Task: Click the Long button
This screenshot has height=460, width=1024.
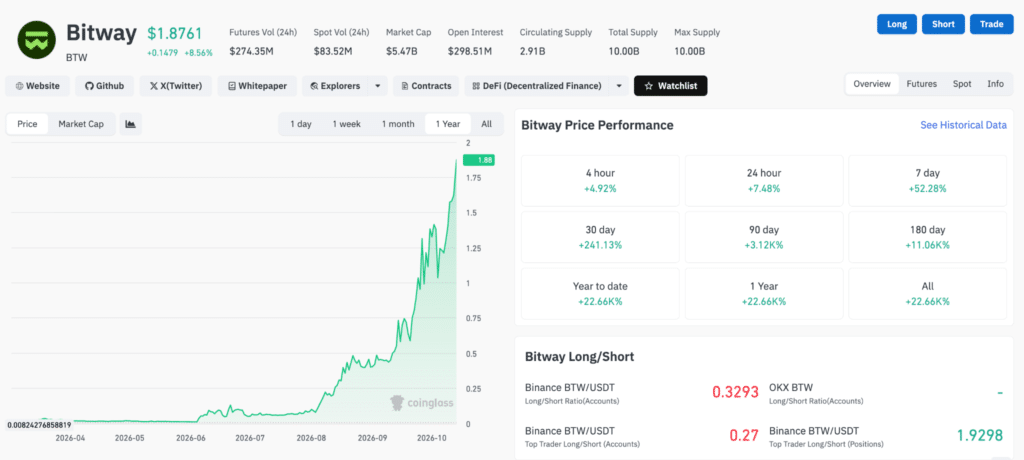Action: tap(897, 24)
